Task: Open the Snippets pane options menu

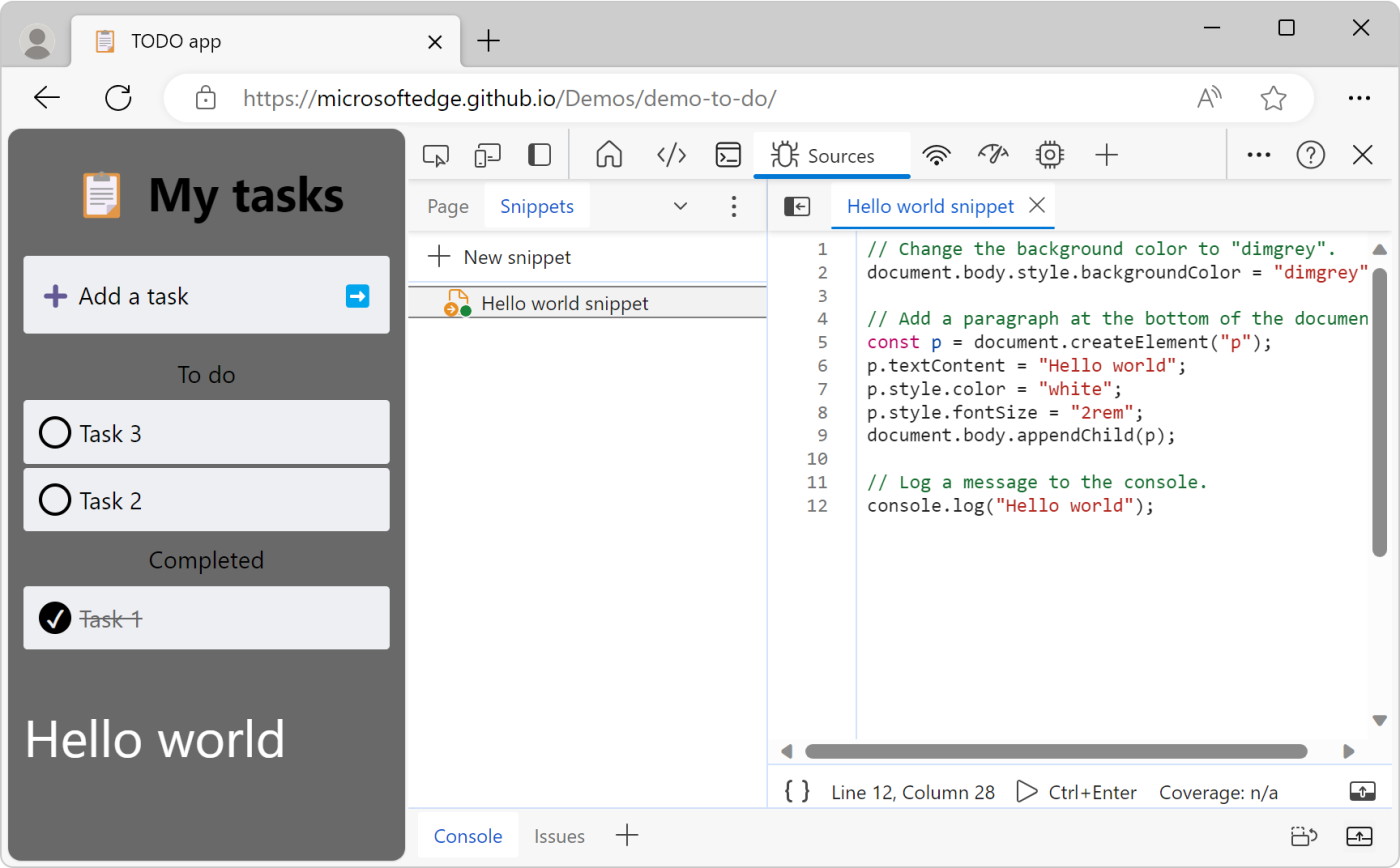Action: [734, 206]
